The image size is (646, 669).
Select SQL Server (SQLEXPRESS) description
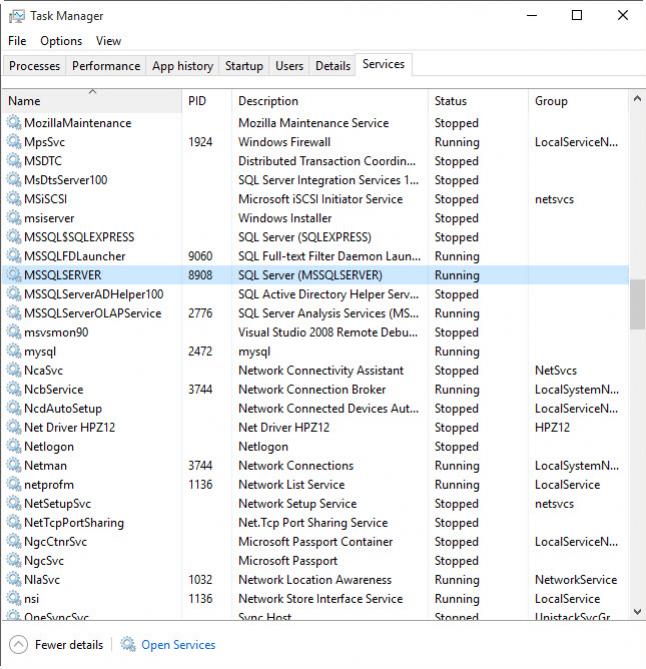(305, 237)
